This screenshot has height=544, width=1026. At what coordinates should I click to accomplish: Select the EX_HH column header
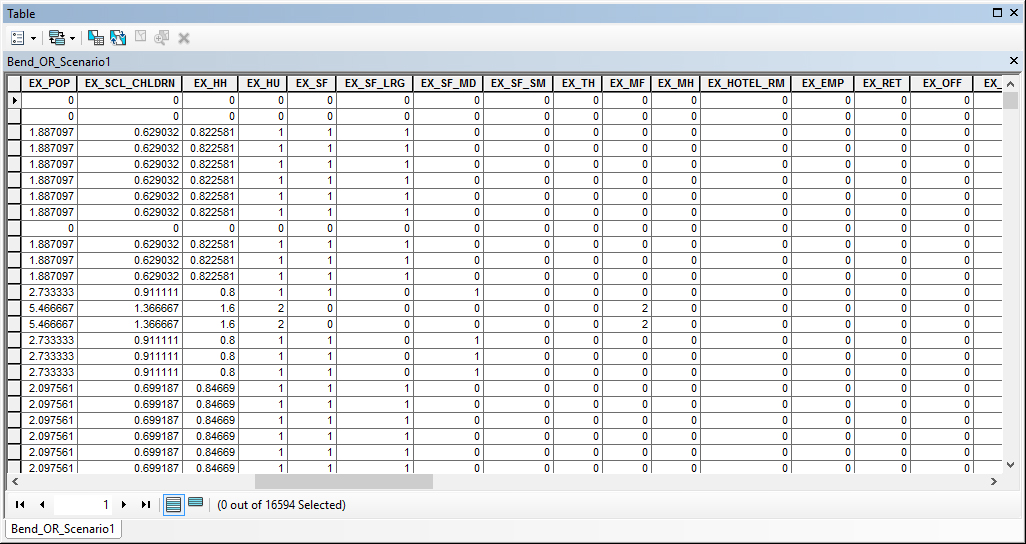[x=211, y=83]
